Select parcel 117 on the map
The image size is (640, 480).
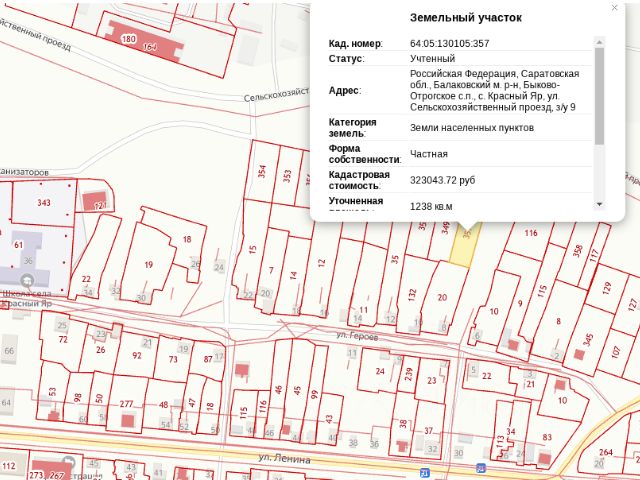click(x=594, y=256)
